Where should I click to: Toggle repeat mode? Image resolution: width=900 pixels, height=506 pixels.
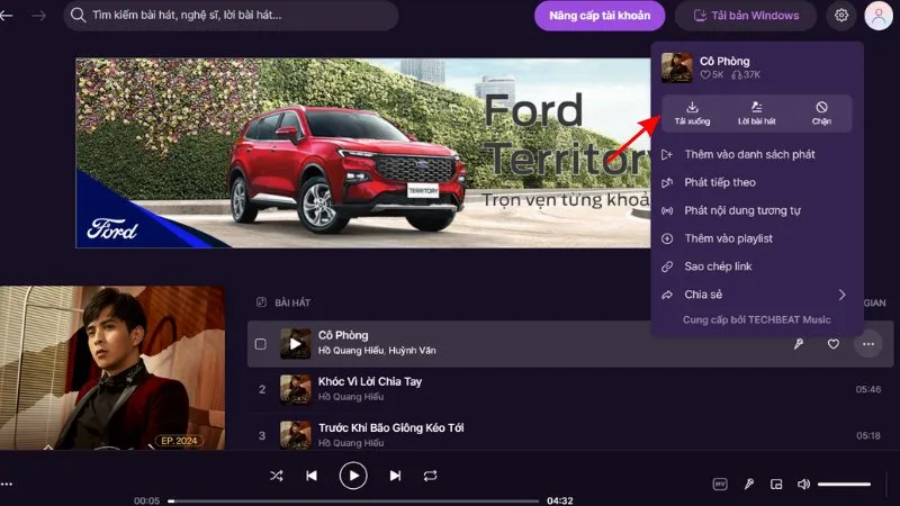click(430, 476)
